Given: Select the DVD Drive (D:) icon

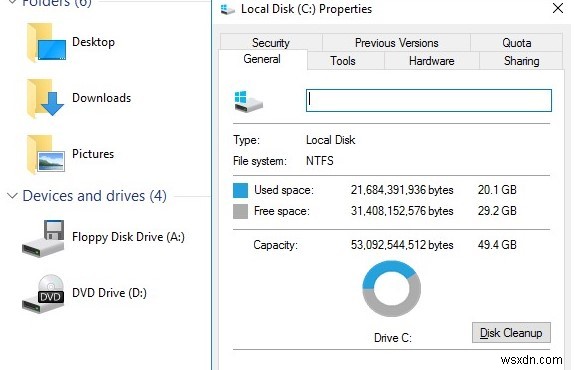Looking at the screenshot, I should pos(43,294).
